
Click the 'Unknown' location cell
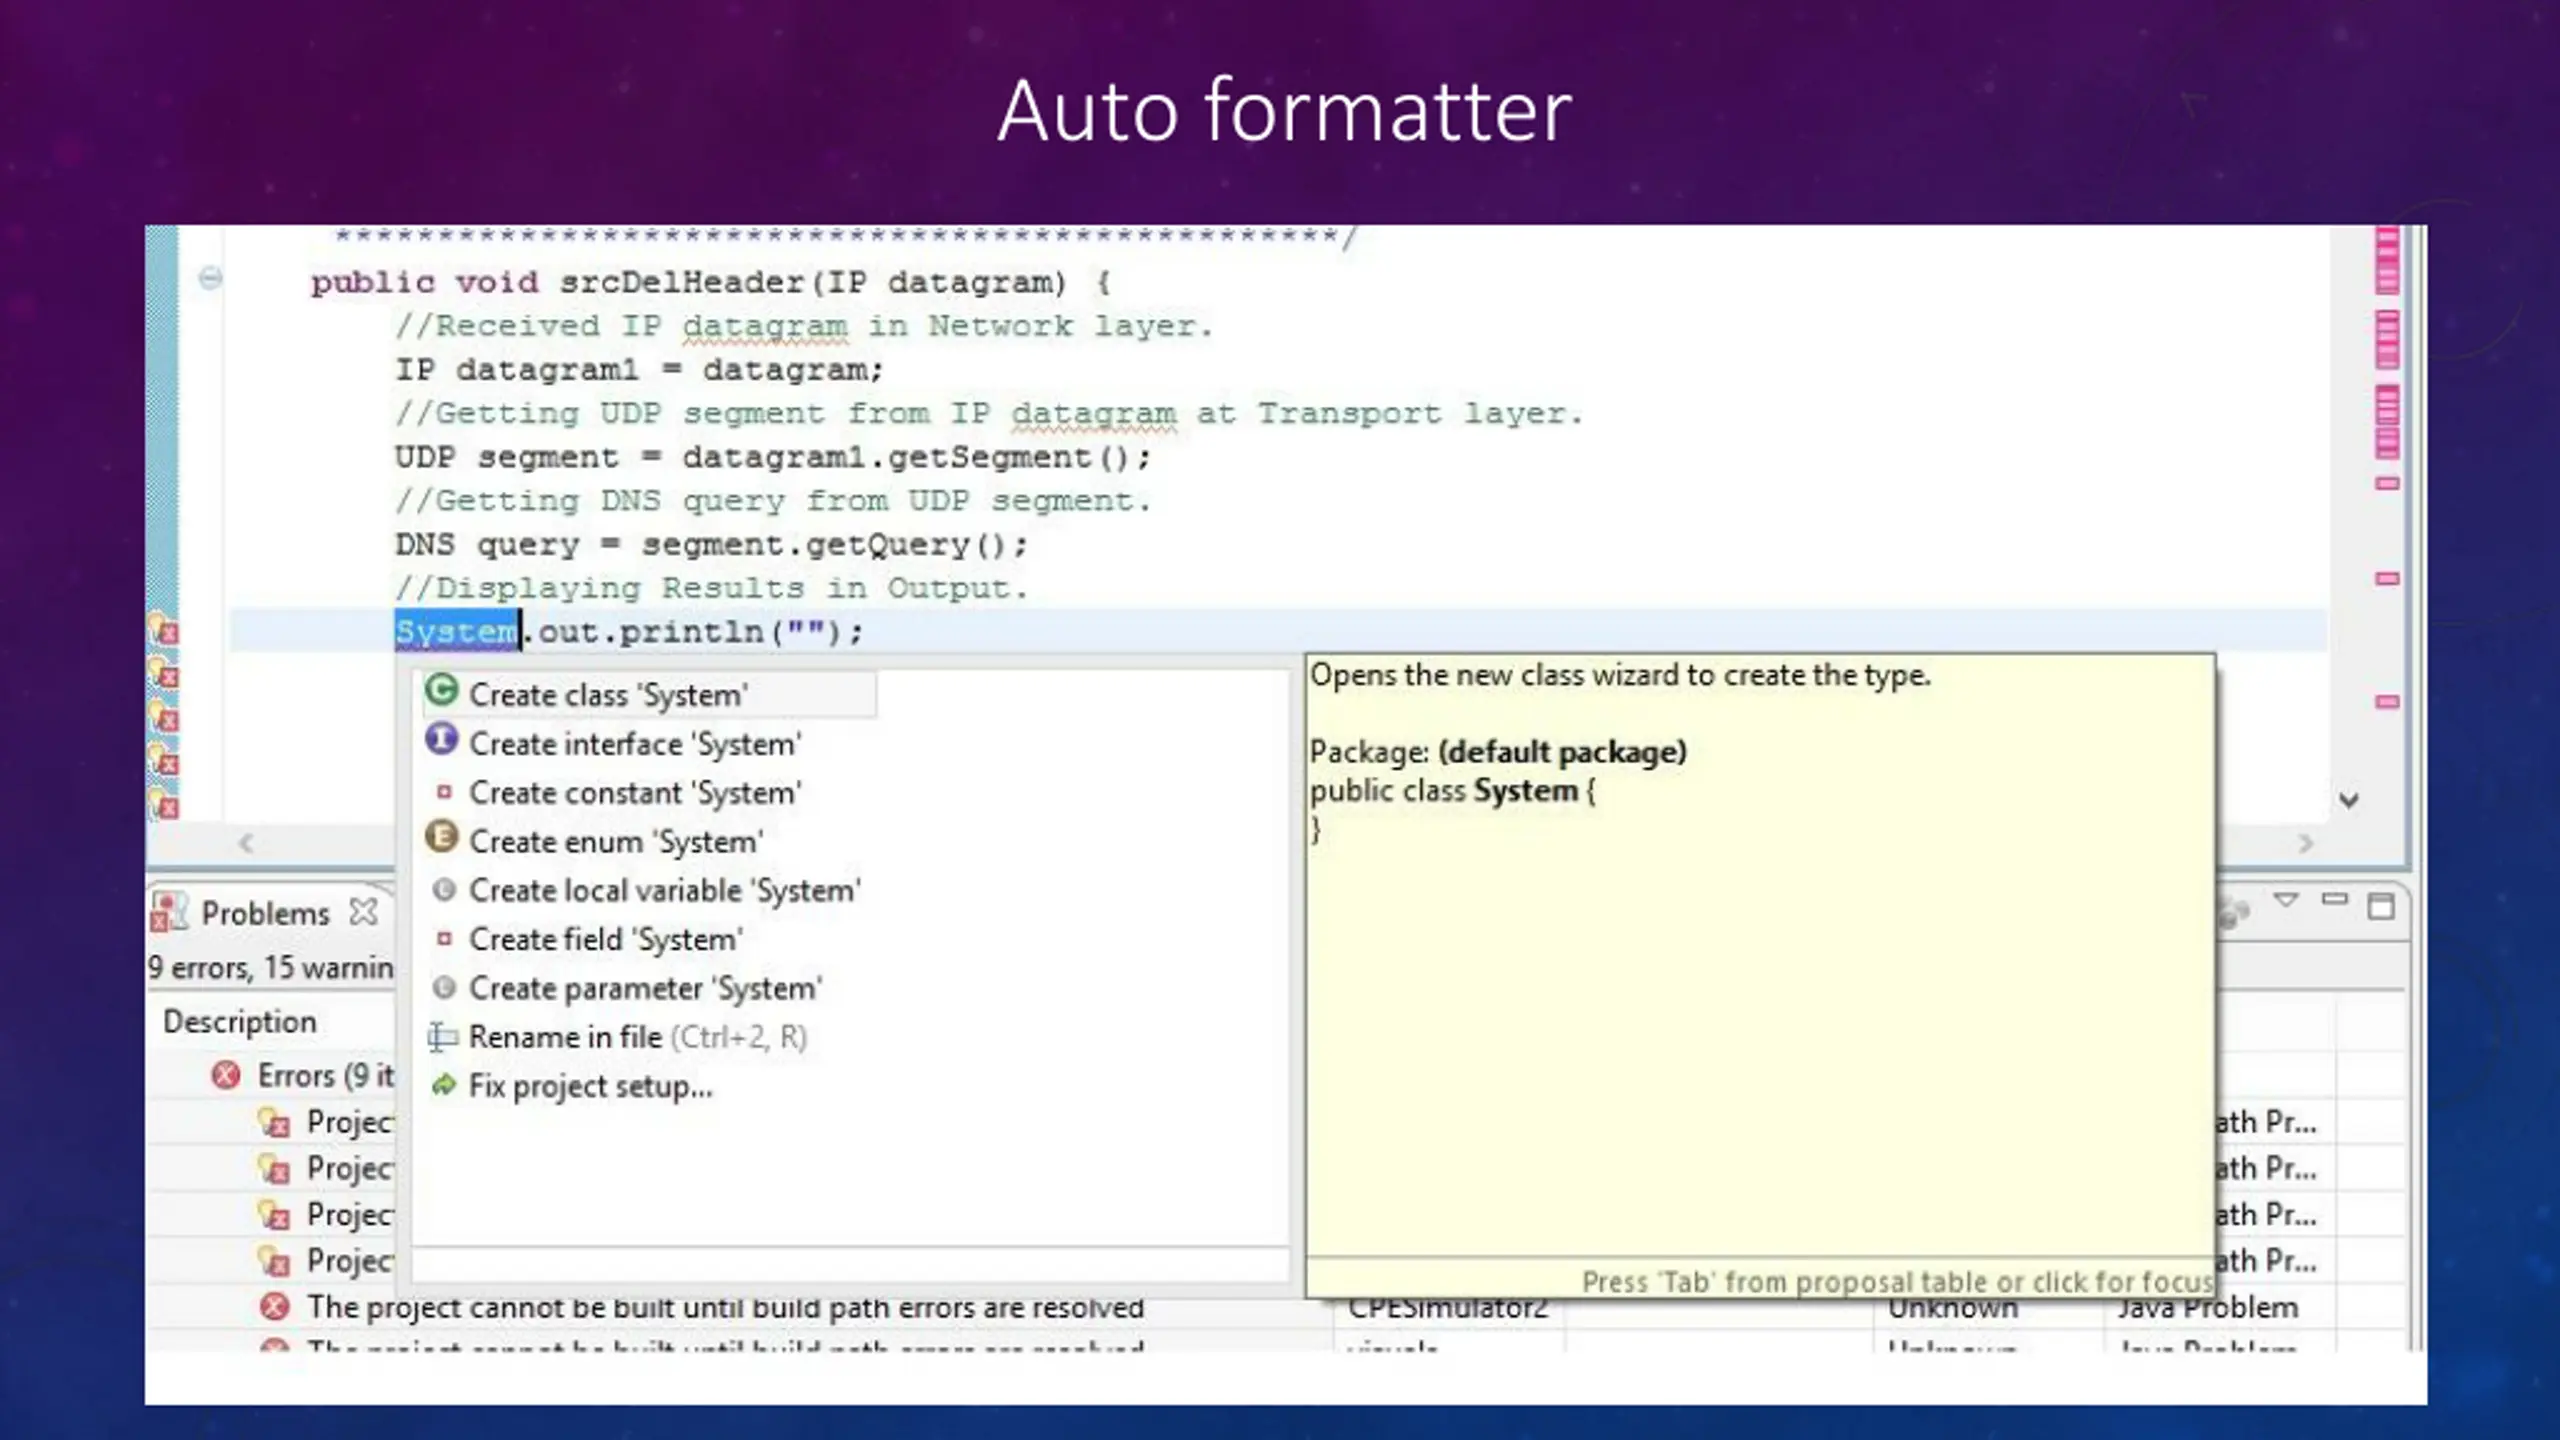1953,1308
